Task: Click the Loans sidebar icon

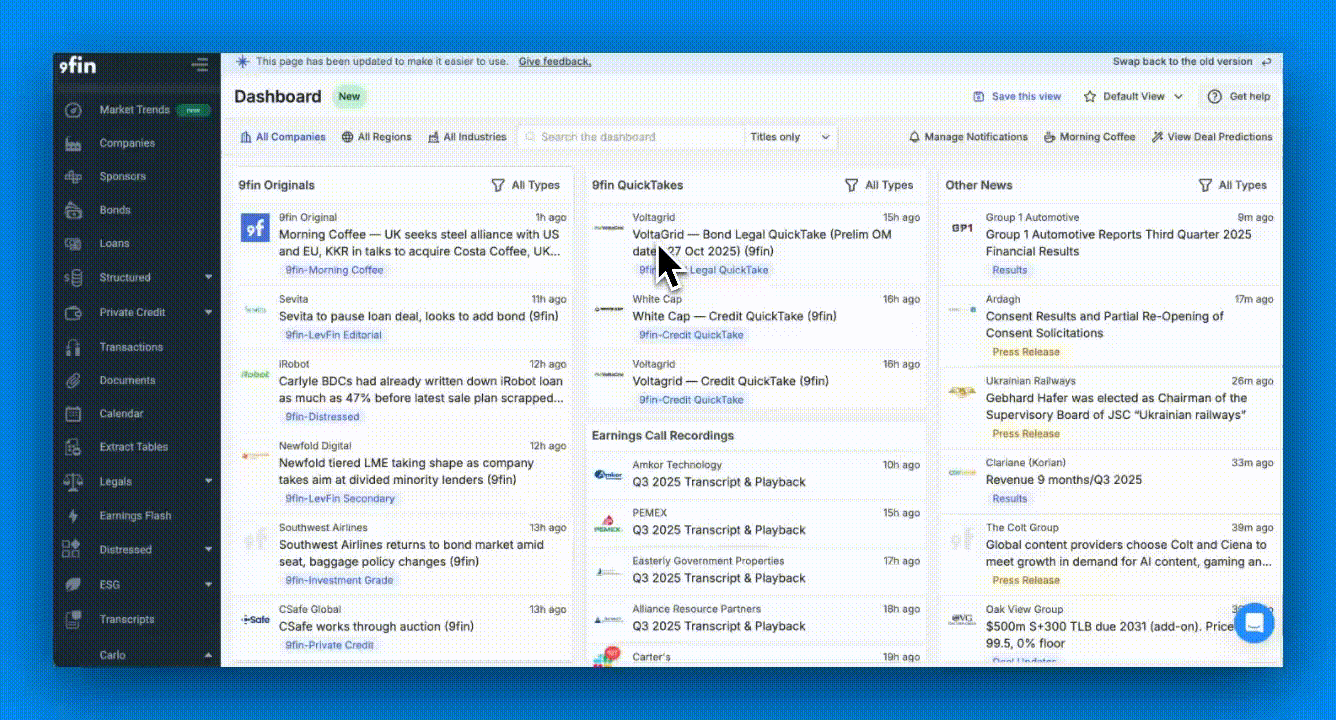Action: [x=73, y=243]
